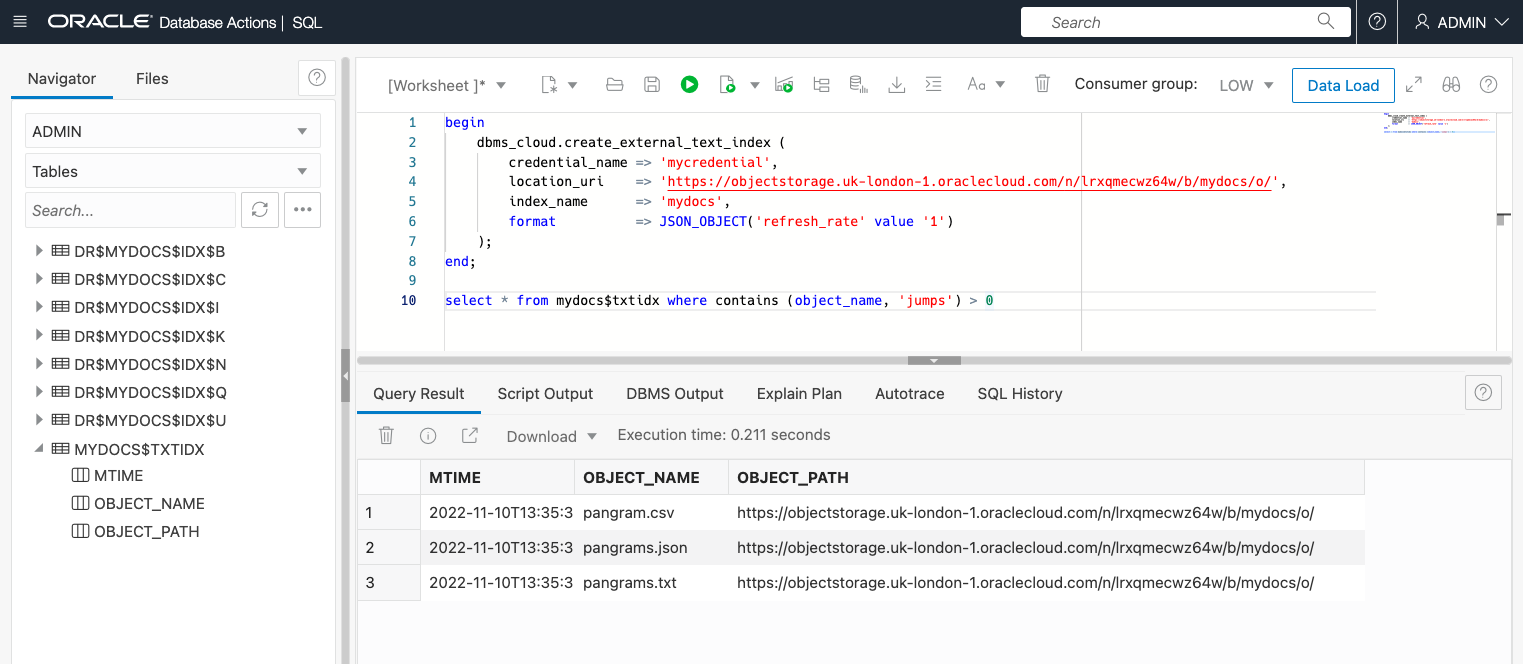This screenshot has height=664, width=1523.
Task: Run the script using the Run Script icon
Action: pyautogui.click(x=730, y=84)
